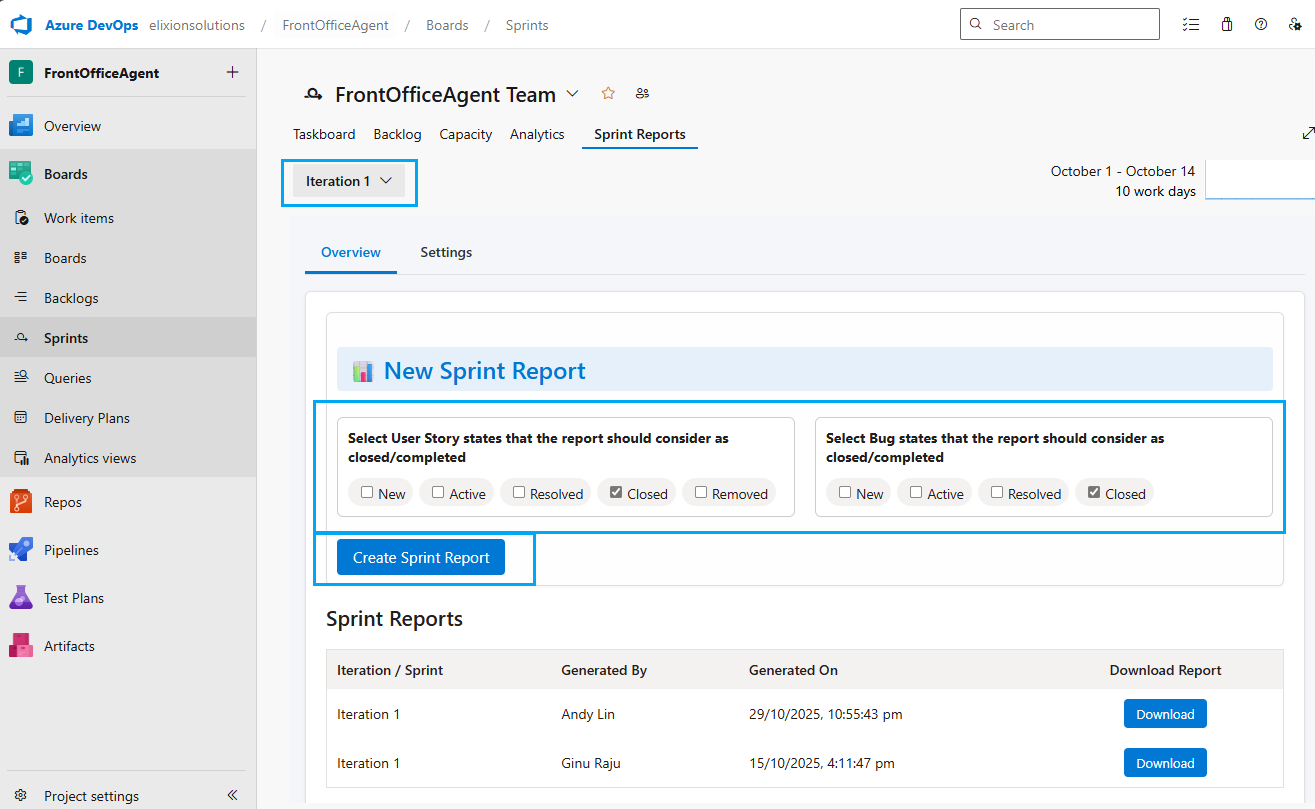The height and width of the screenshot is (809, 1315).
Task: Check the Resolved User Story state checkbox
Action: coord(519,492)
